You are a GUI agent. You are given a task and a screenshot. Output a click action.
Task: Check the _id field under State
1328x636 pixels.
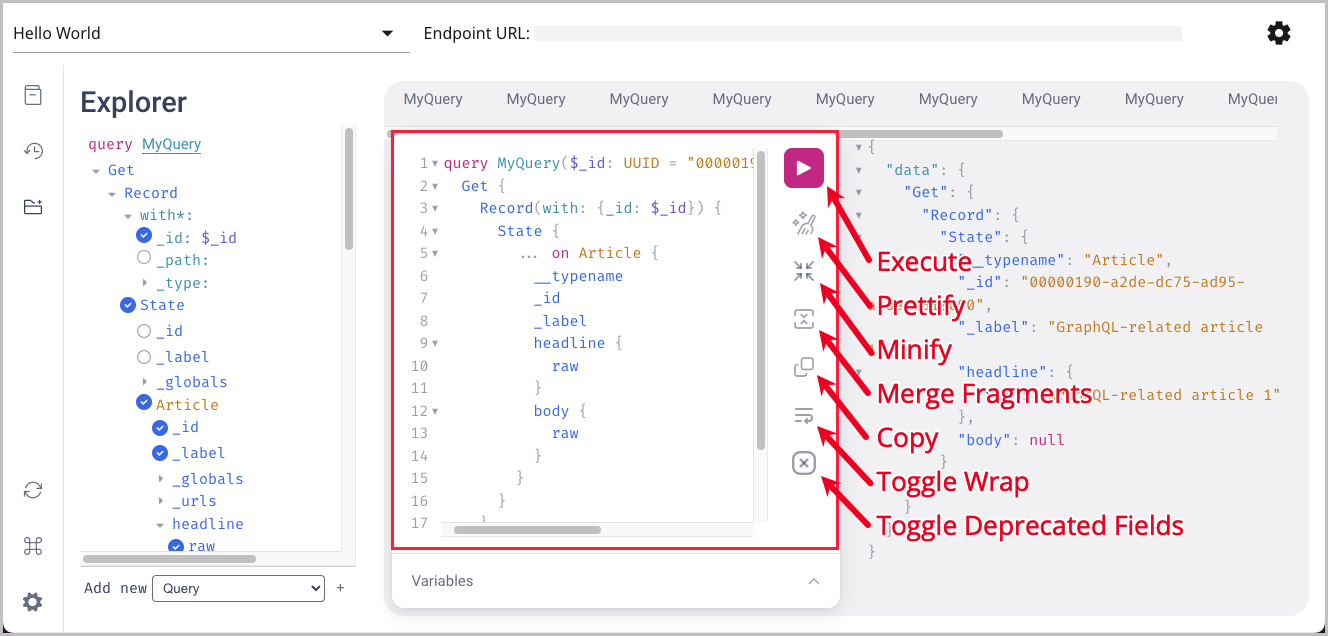click(x=144, y=331)
